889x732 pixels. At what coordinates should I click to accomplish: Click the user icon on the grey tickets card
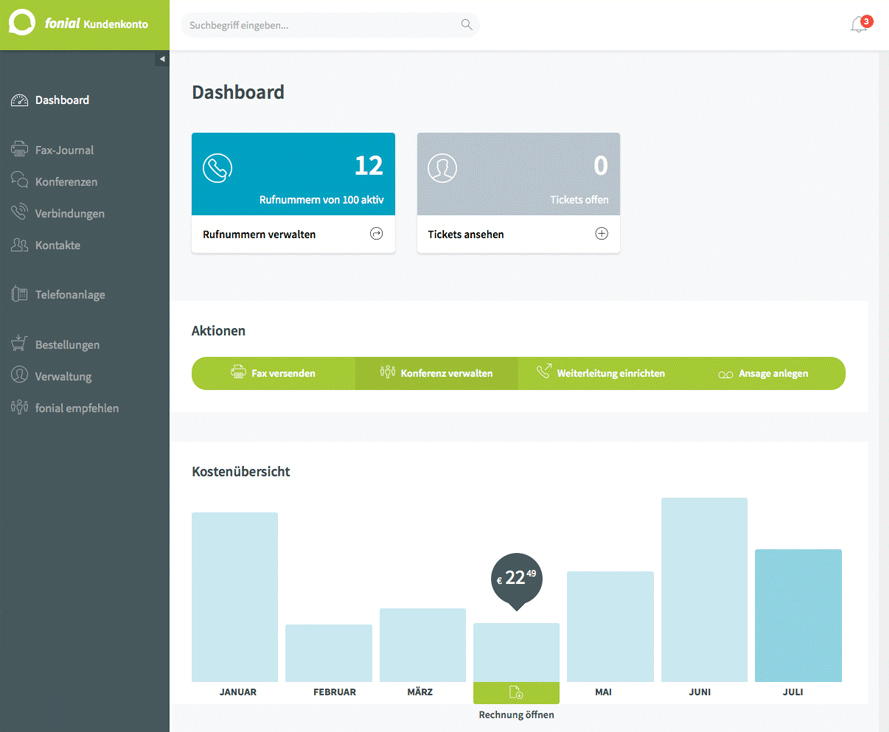click(442, 168)
